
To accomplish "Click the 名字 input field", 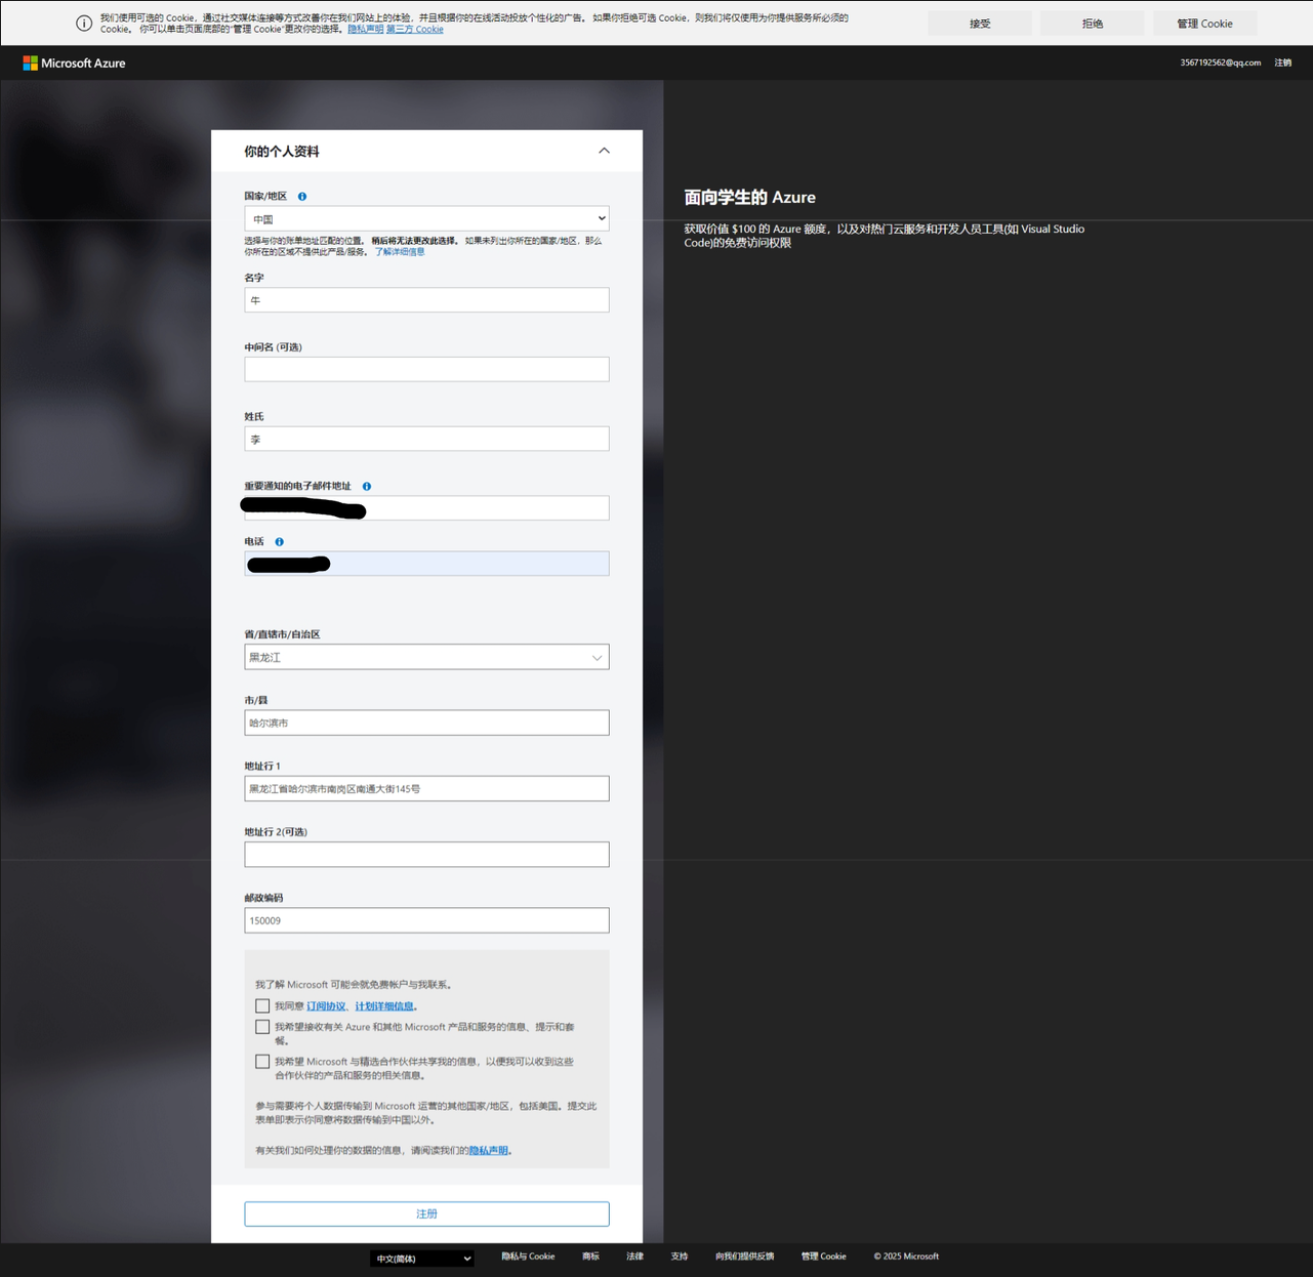I will tap(427, 300).
